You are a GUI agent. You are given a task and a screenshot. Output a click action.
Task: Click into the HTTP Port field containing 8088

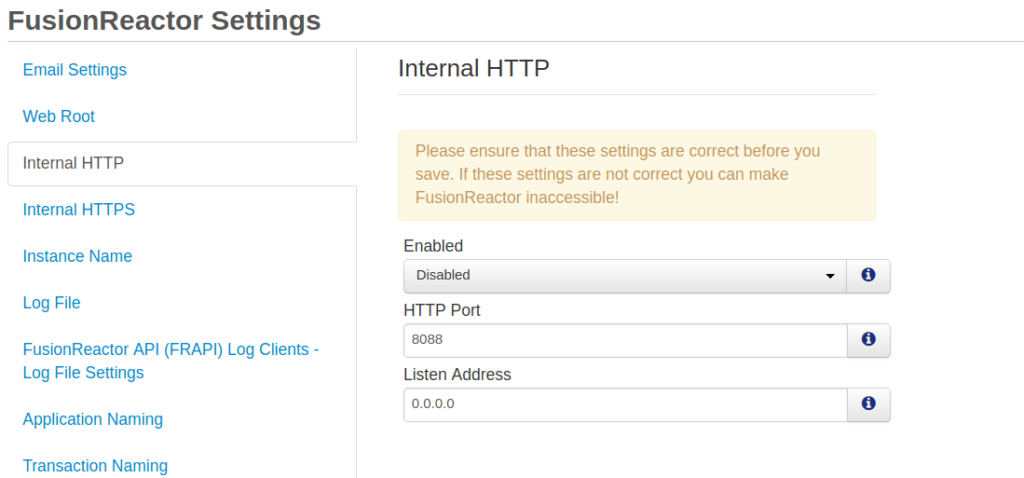point(625,340)
